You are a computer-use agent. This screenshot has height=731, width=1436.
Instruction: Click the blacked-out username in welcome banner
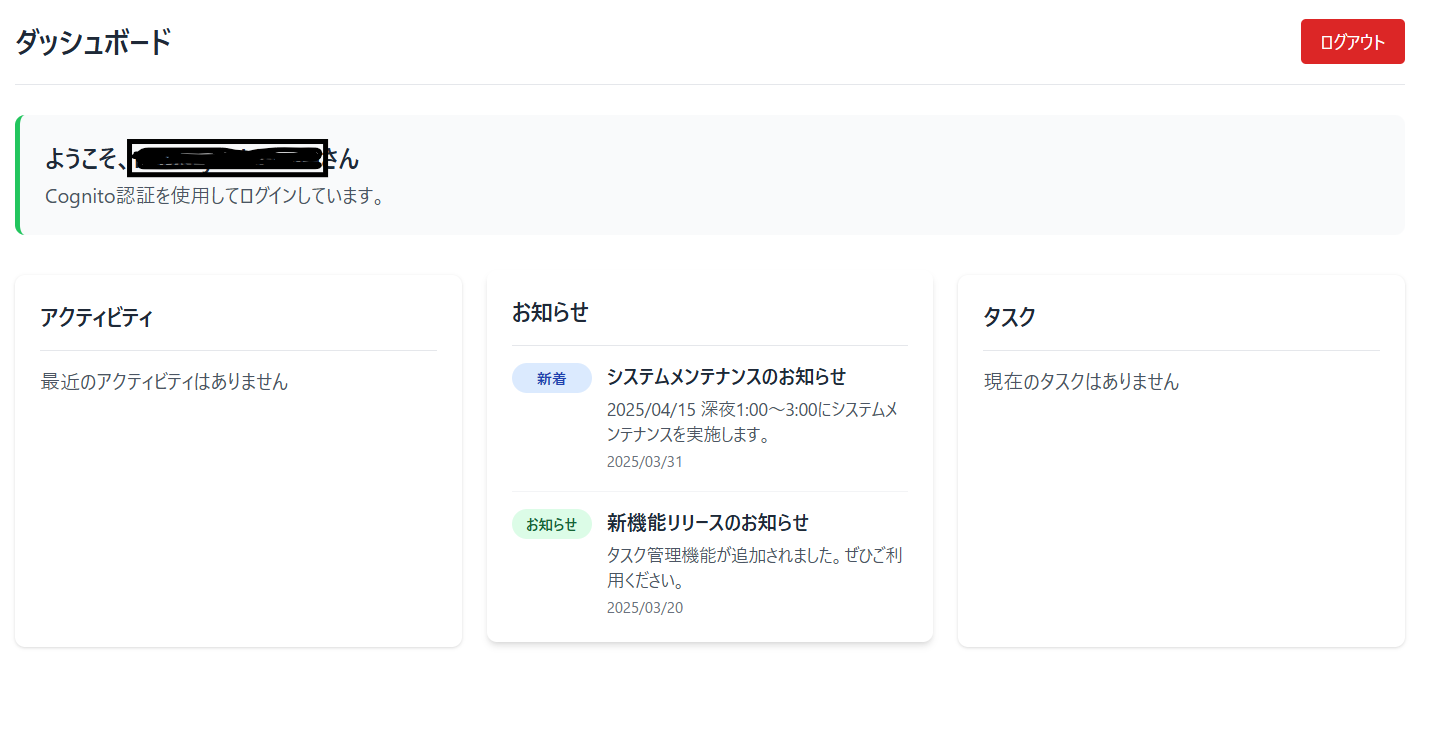tap(228, 158)
